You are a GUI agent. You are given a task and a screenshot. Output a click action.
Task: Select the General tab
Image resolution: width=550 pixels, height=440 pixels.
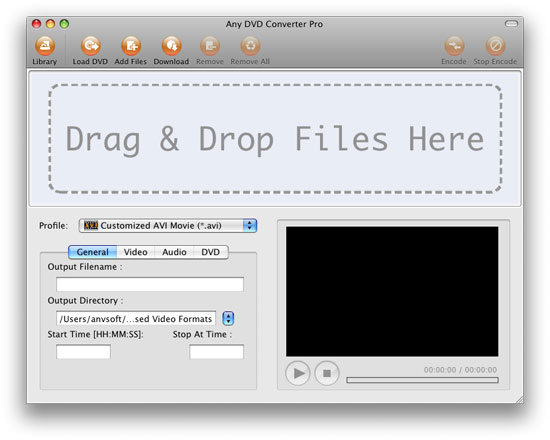pos(93,252)
